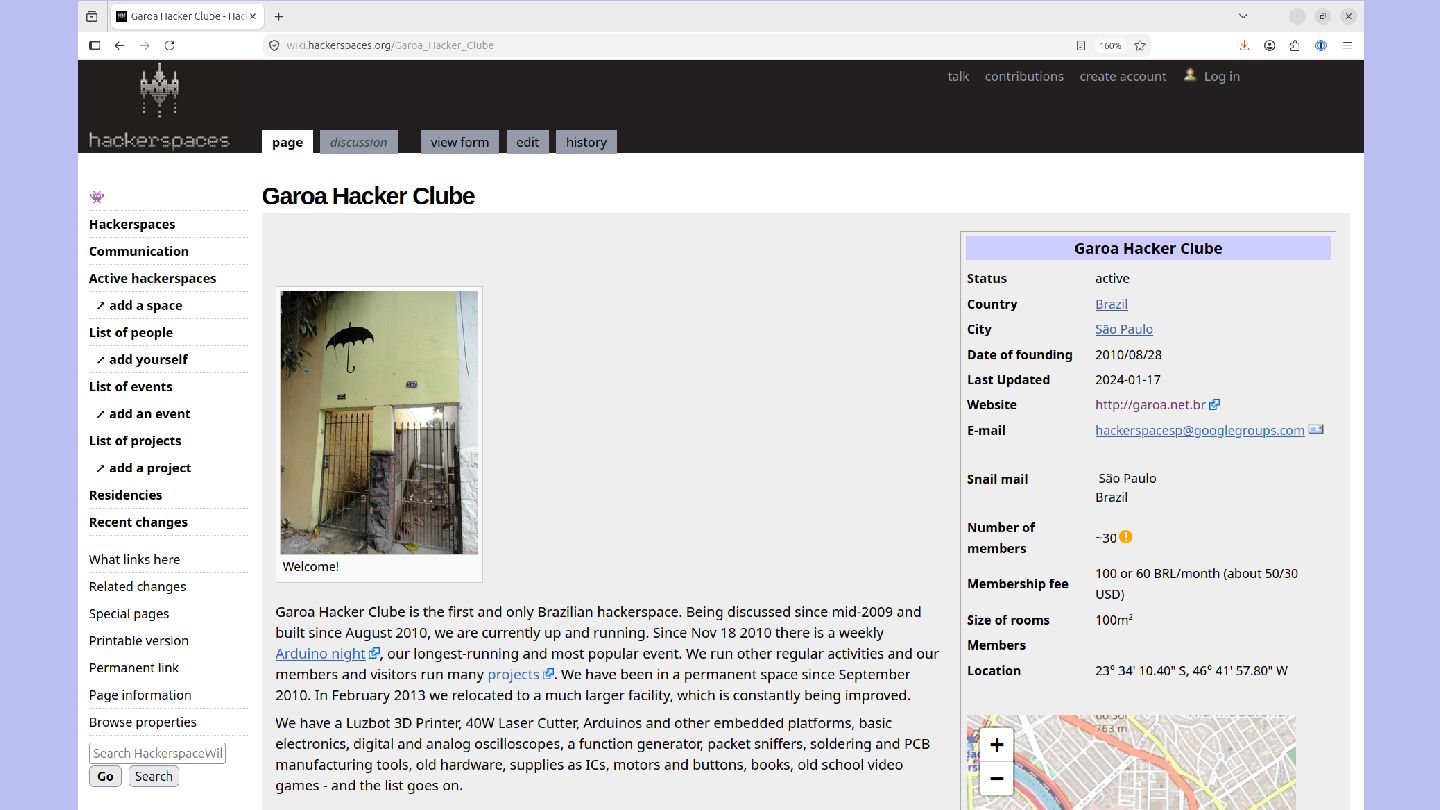
Task: Zoom out on the map with minus button
Action: pos(996,778)
